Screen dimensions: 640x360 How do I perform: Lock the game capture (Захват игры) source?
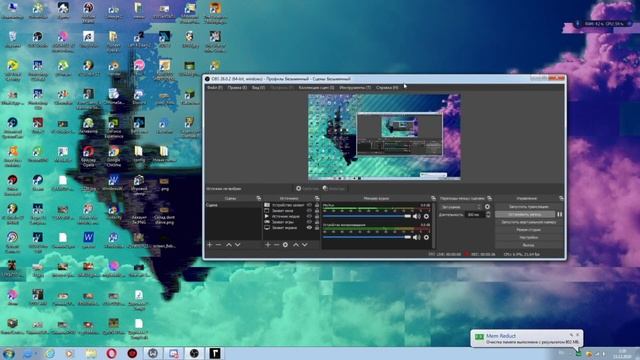317,222
